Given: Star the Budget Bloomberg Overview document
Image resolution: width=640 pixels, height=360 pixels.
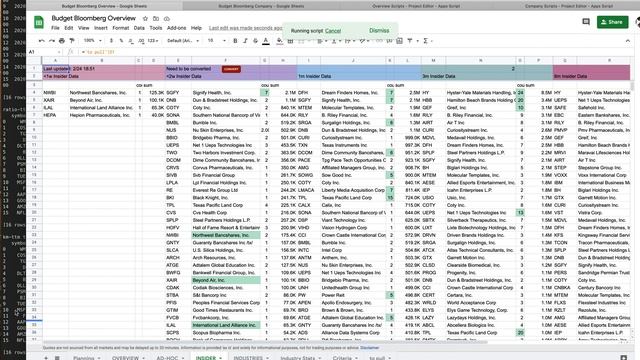Looking at the screenshot, I should point(145,19).
